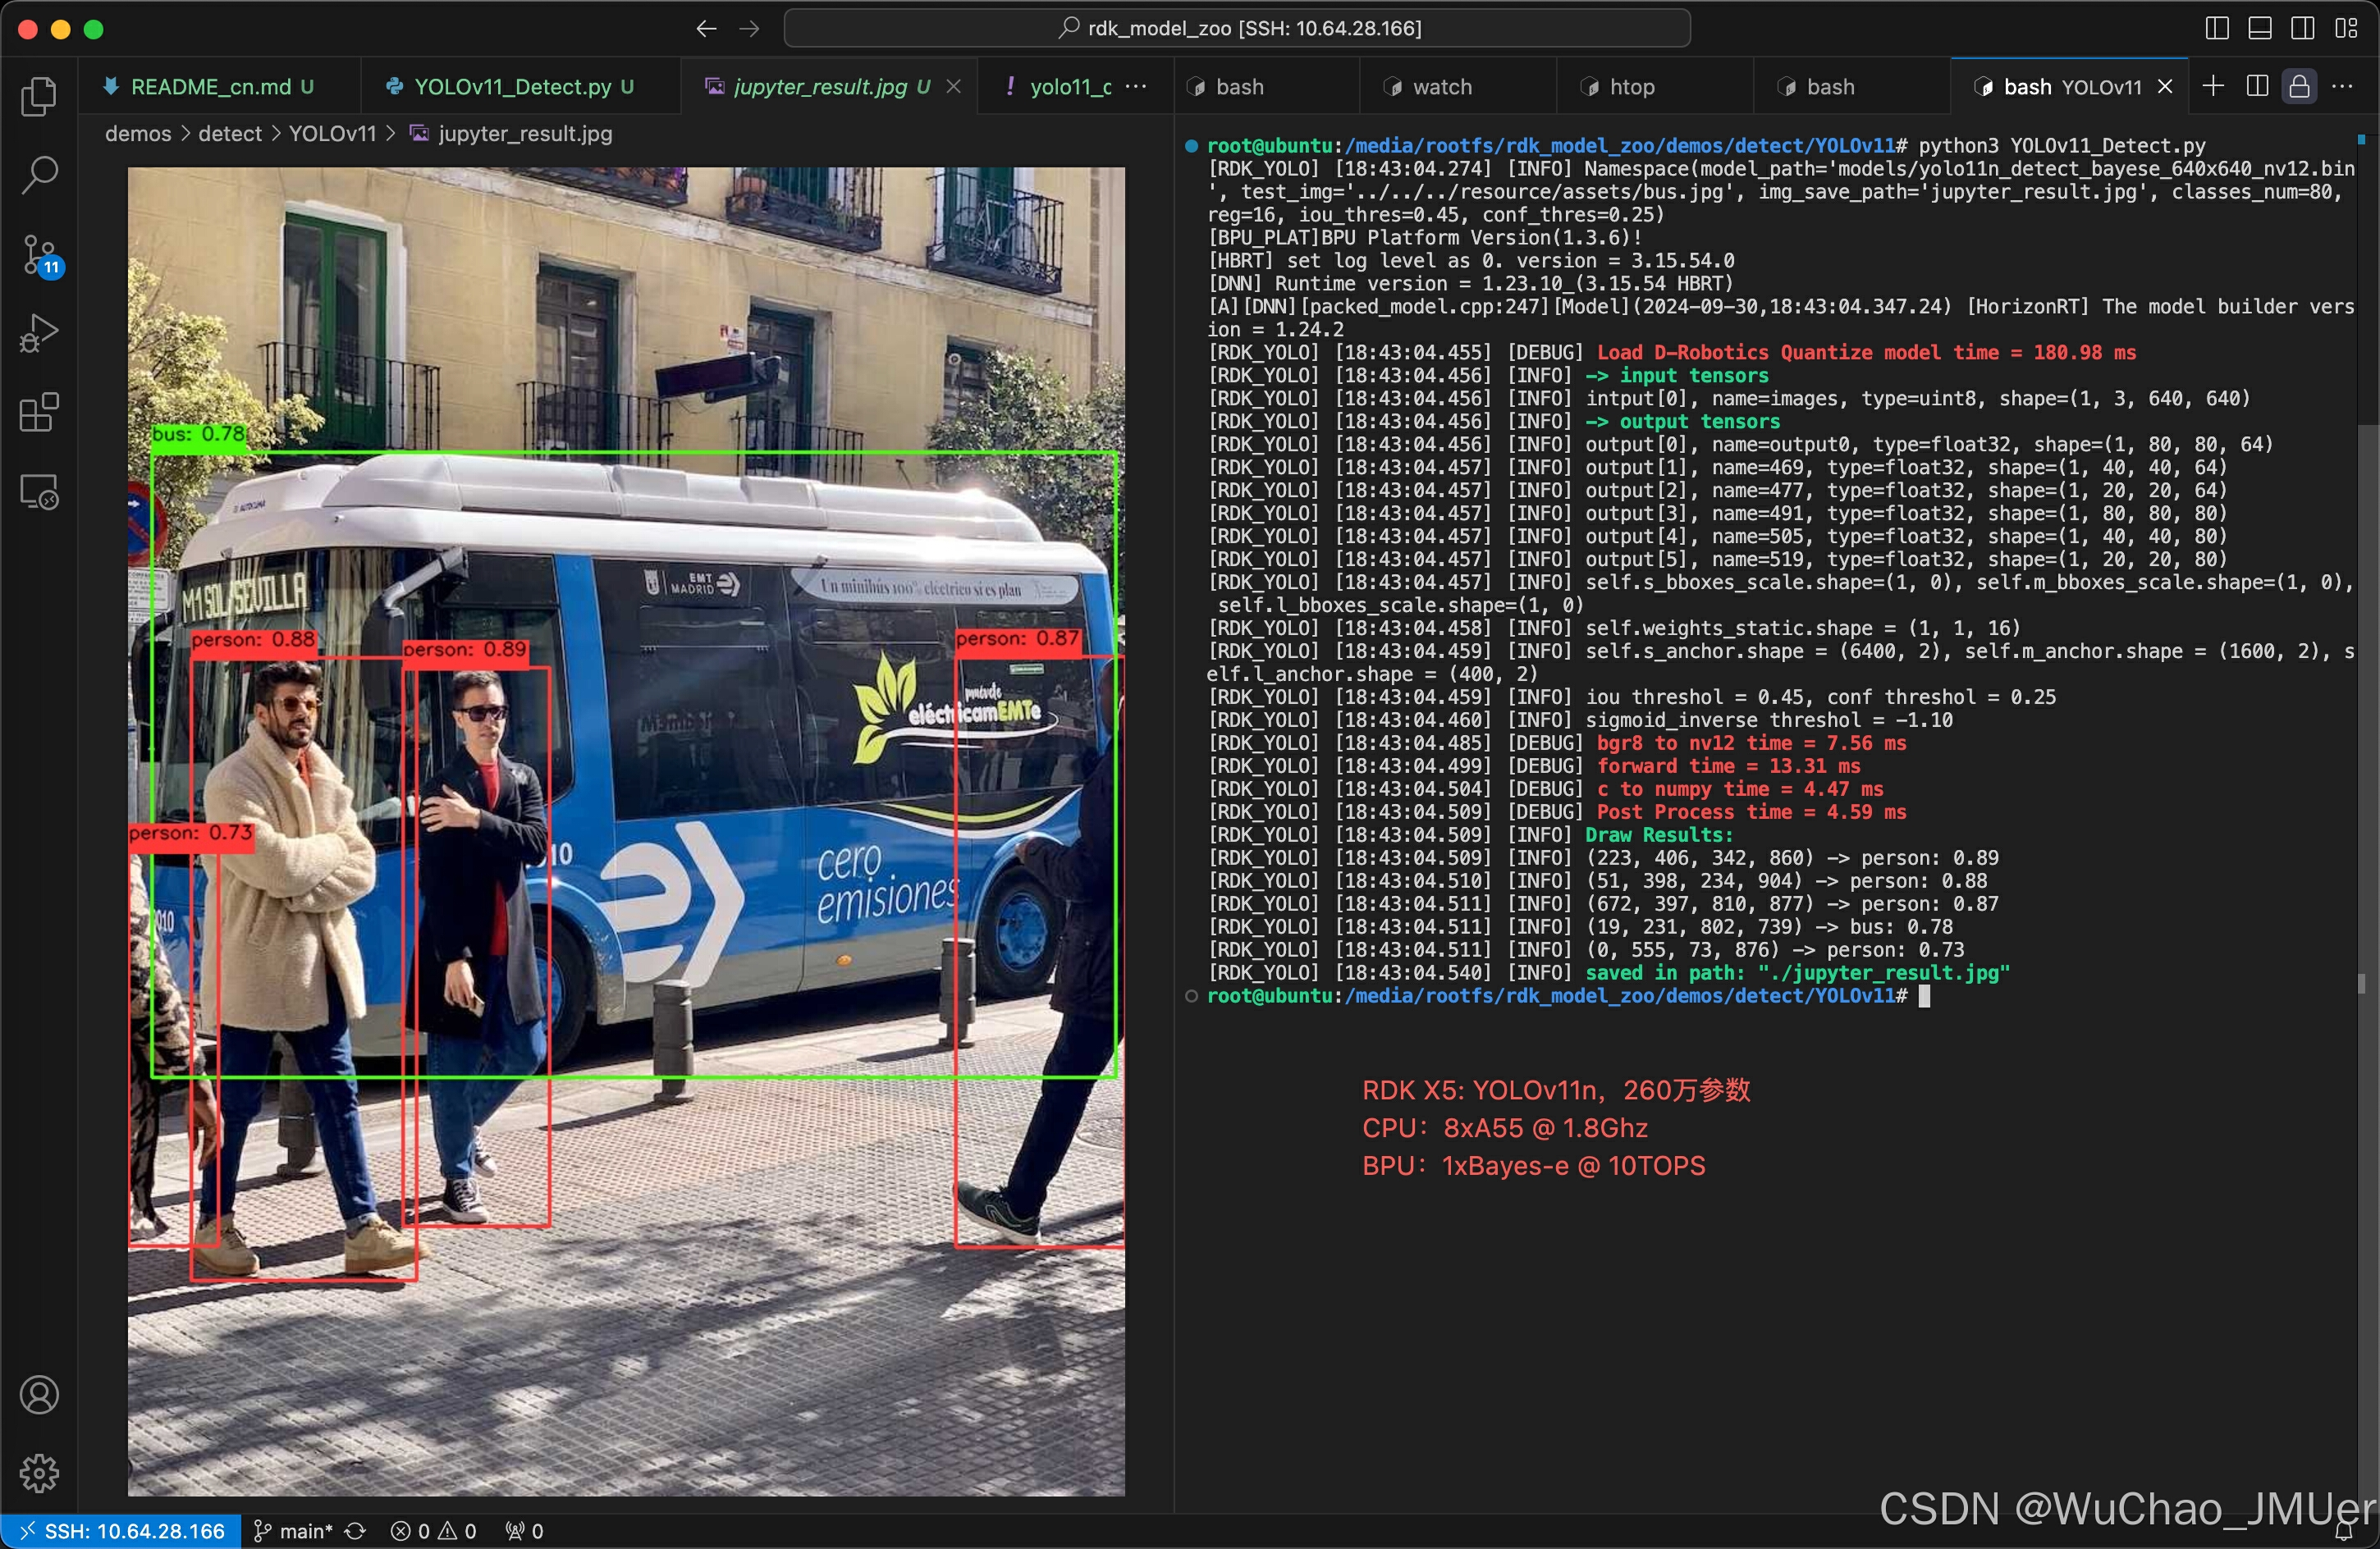The image size is (2380, 1549).
Task: Open the demos breadcrumb dropdown
Action: point(137,133)
